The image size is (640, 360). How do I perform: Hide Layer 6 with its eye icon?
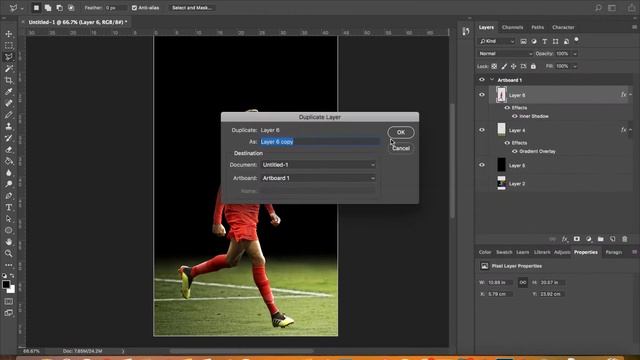click(482, 95)
